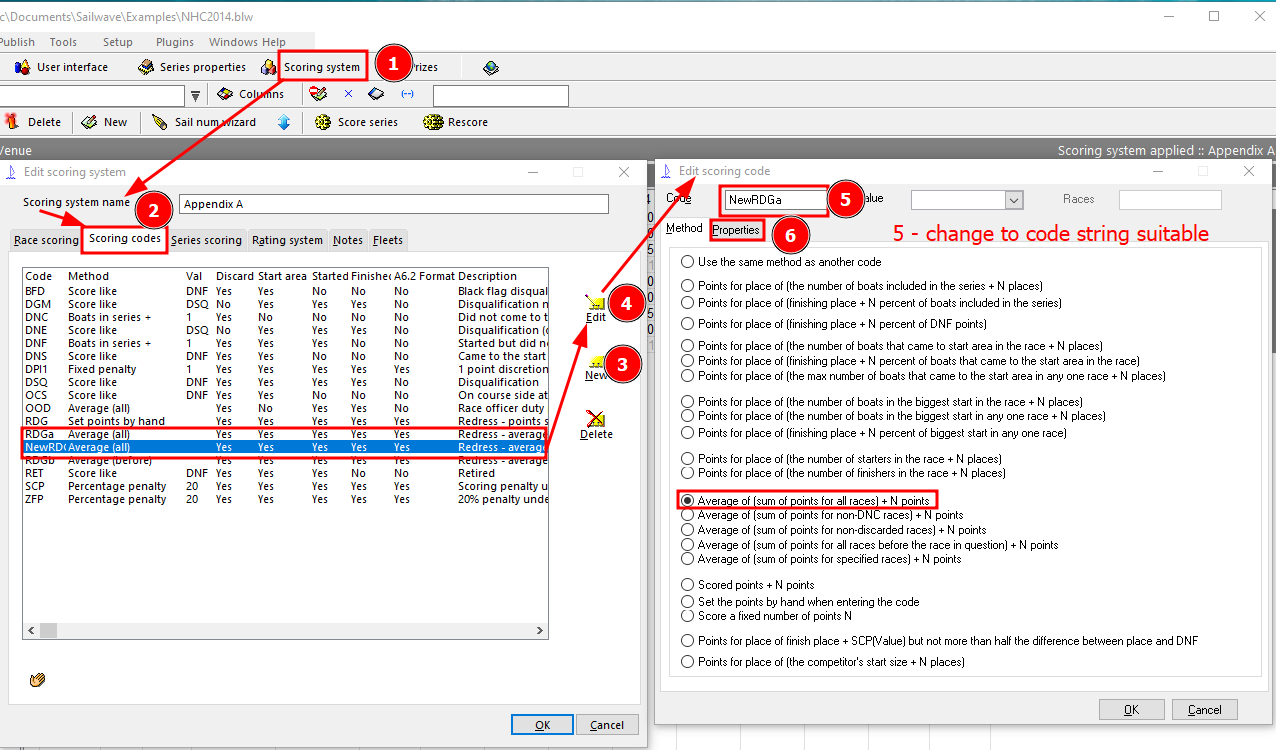Click the globe icon in the toolbar
The image size is (1276, 750).
(490, 67)
